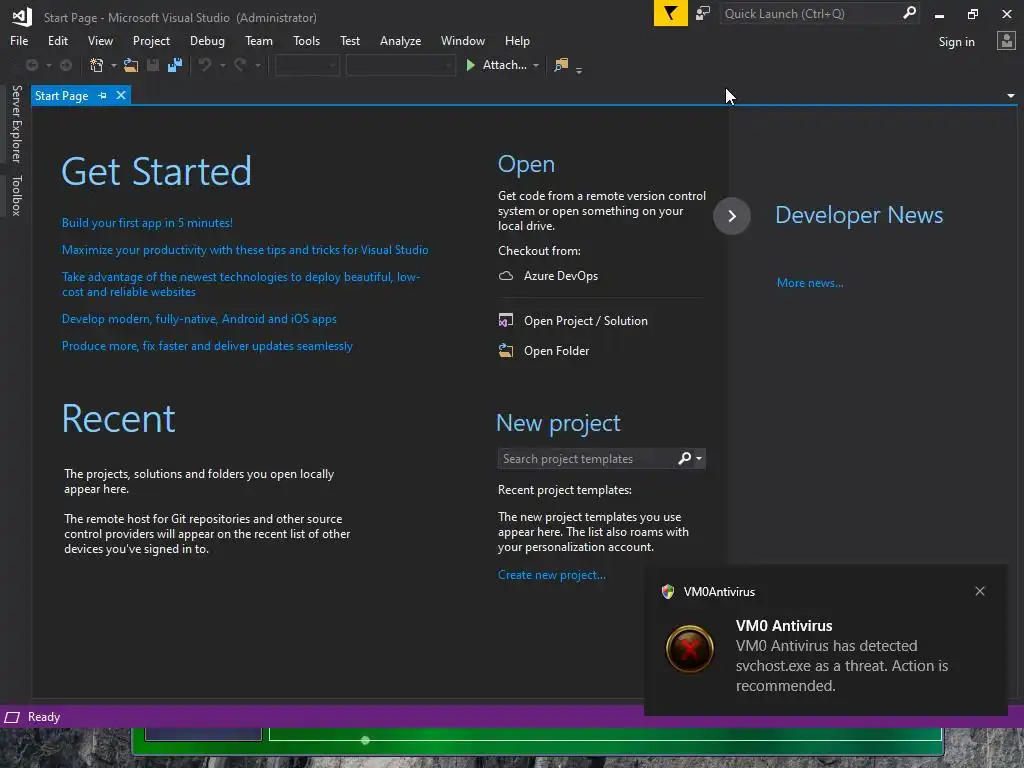Click the green Attach play icon
1024x768 pixels.
point(470,65)
